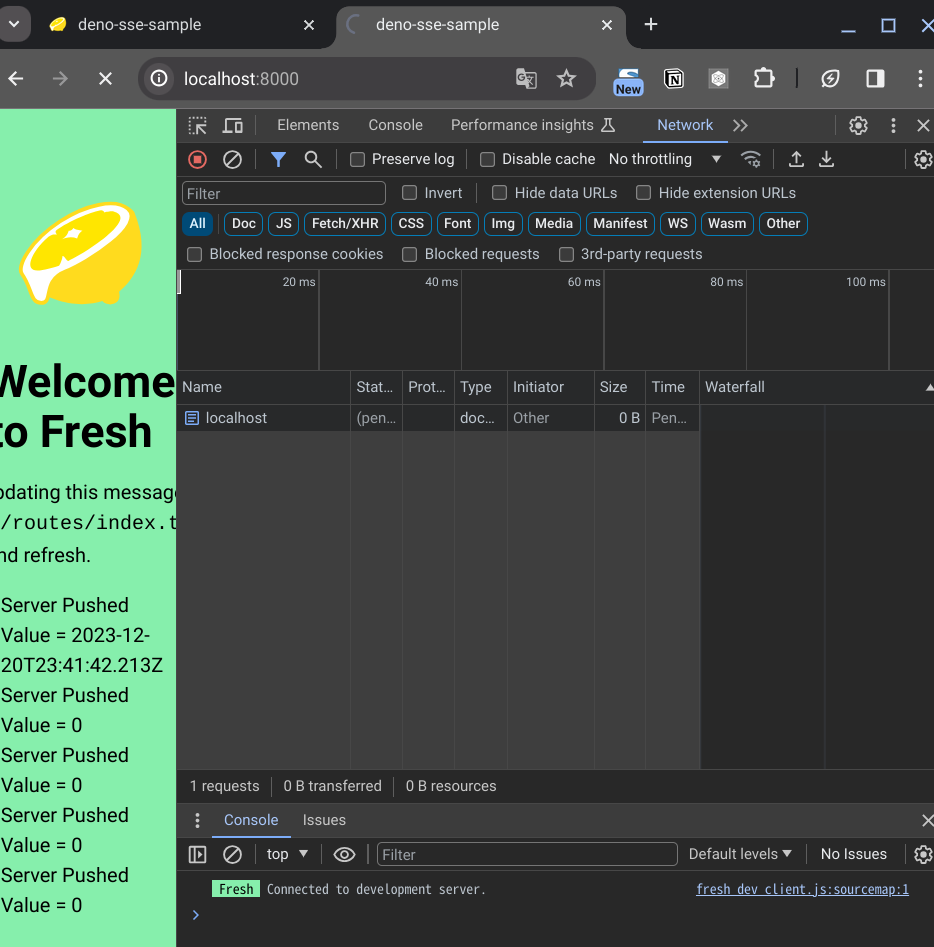The width and height of the screenshot is (934, 947).
Task: Expand the Default levels dropdown
Action: click(x=740, y=854)
